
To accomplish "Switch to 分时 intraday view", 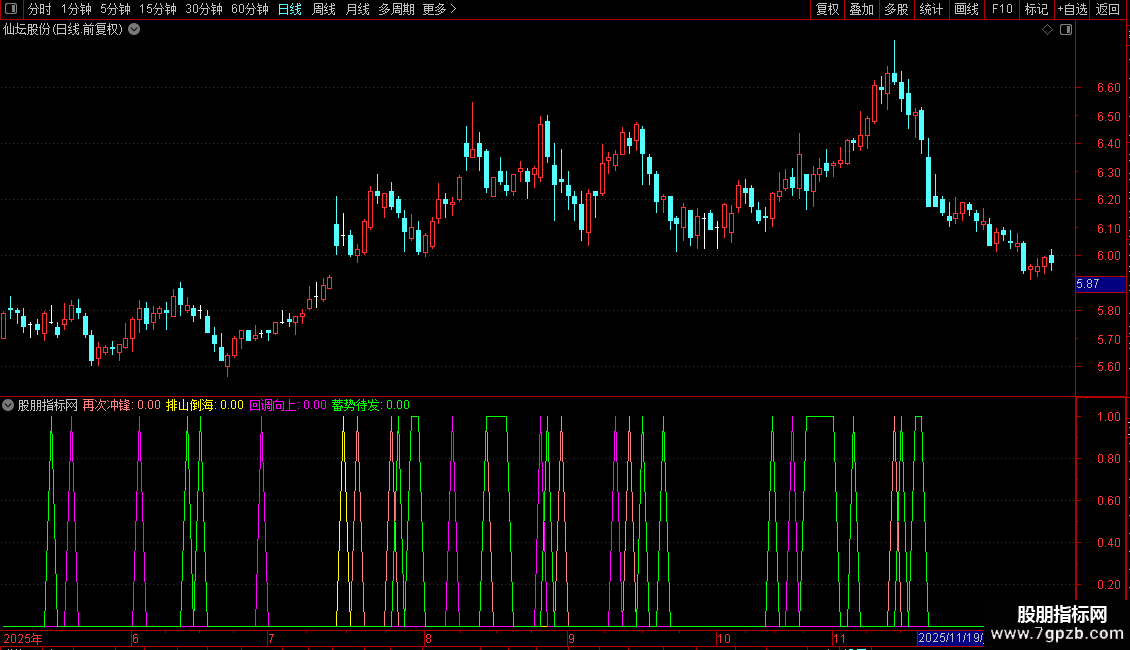I will click(x=40, y=9).
